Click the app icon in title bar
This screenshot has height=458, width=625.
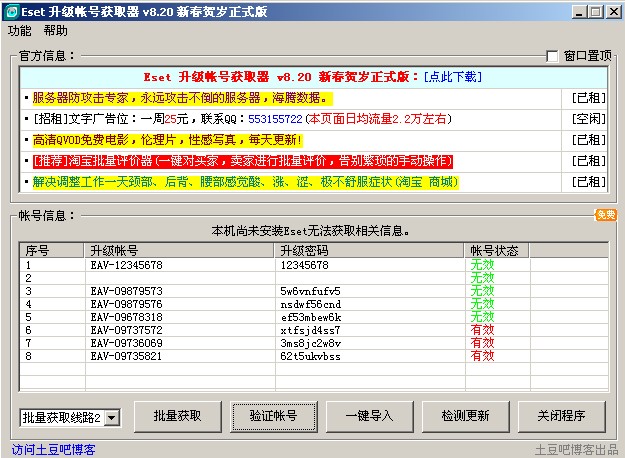pyautogui.click(x=12, y=12)
